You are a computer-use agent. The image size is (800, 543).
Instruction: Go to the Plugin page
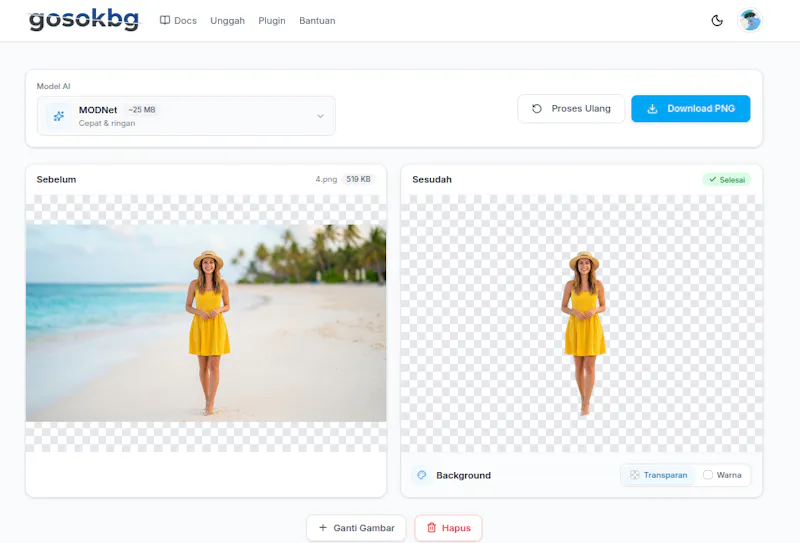click(272, 21)
